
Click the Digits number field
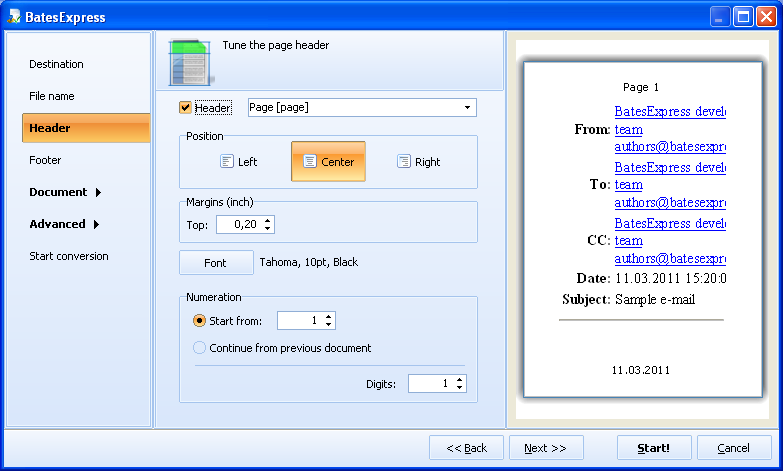(430, 384)
